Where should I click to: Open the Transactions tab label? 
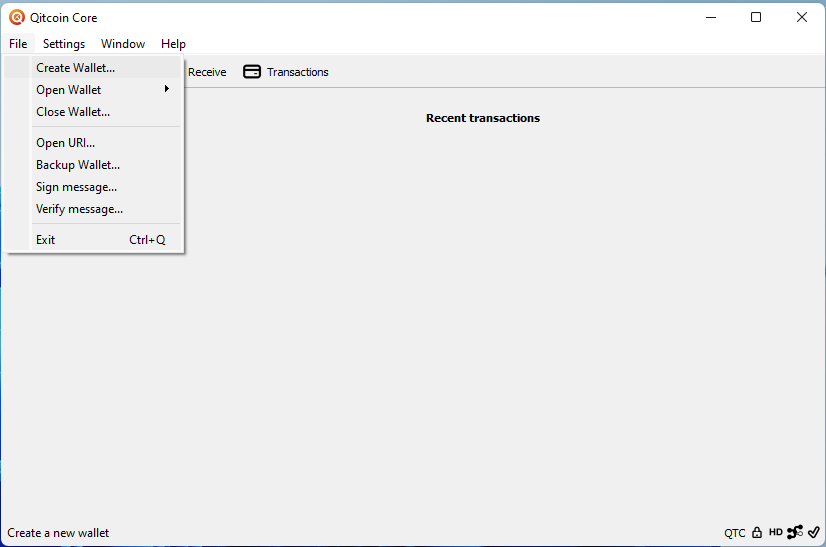point(298,72)
